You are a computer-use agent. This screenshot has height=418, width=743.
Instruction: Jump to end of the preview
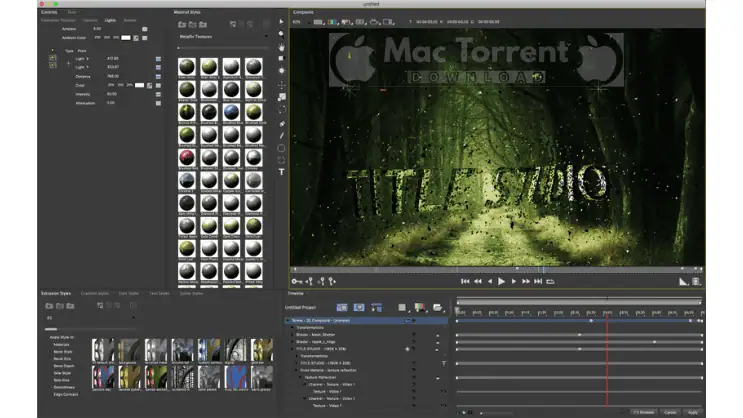(x=538, y=282)
